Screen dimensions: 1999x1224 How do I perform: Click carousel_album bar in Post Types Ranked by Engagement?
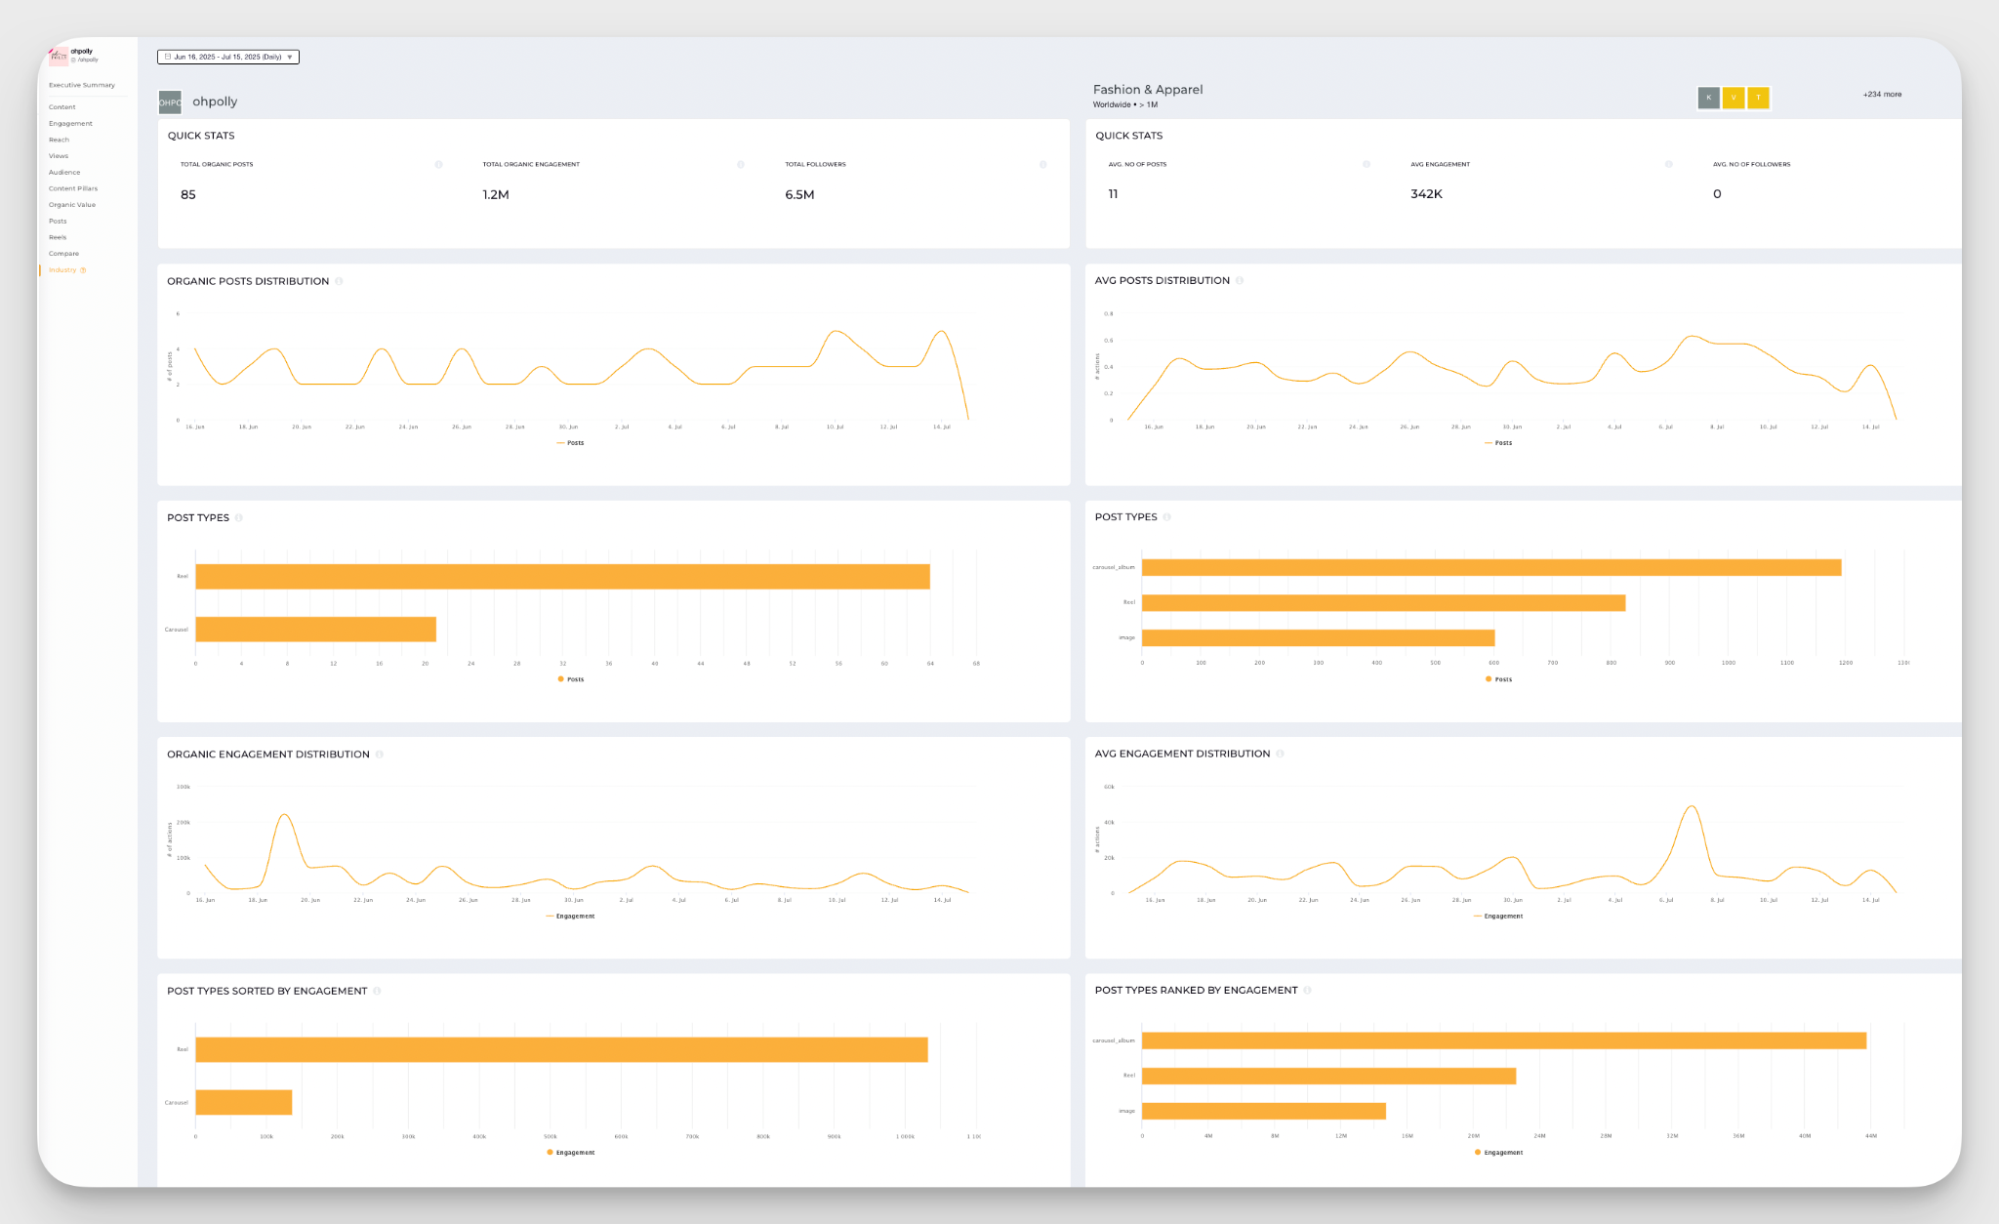tap(1504, 1041)
